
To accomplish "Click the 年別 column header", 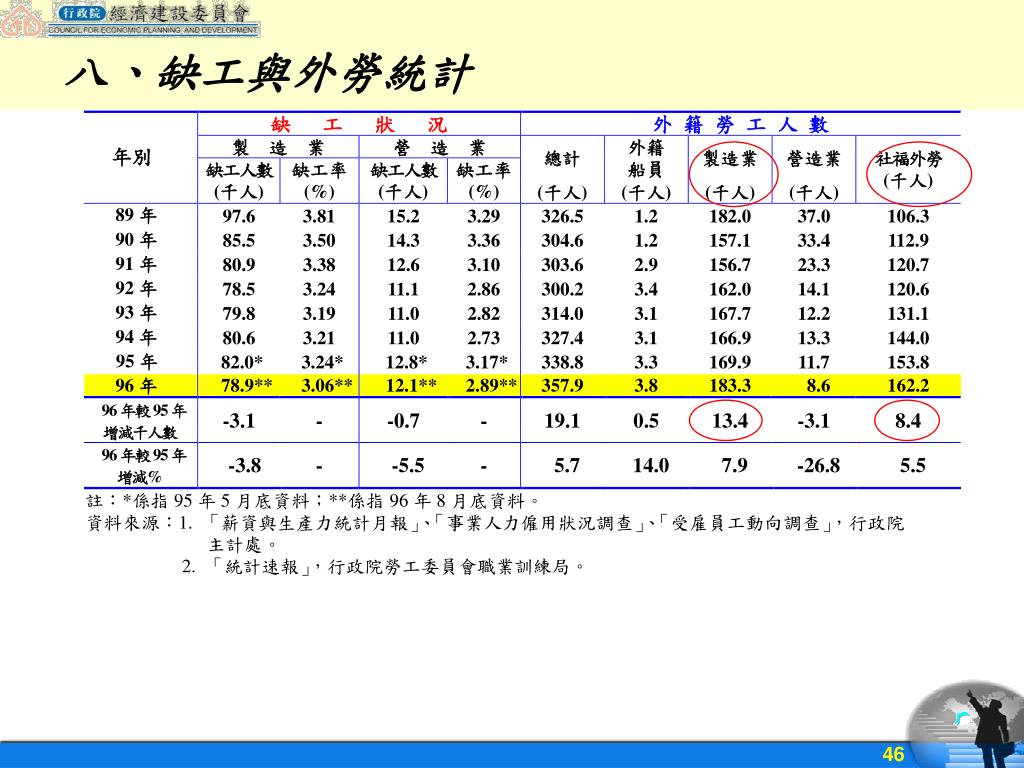I will [x=131, y=157].
